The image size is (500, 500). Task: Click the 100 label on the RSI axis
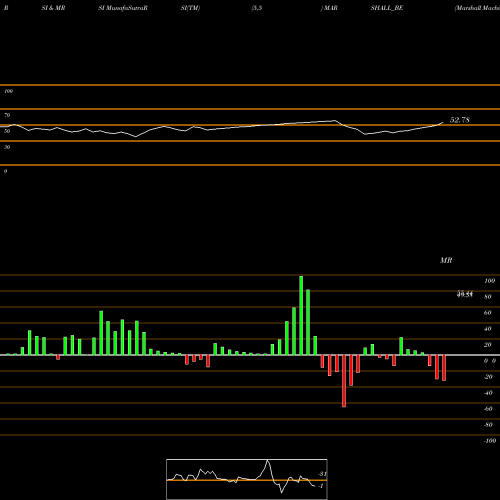coord(8,91)
